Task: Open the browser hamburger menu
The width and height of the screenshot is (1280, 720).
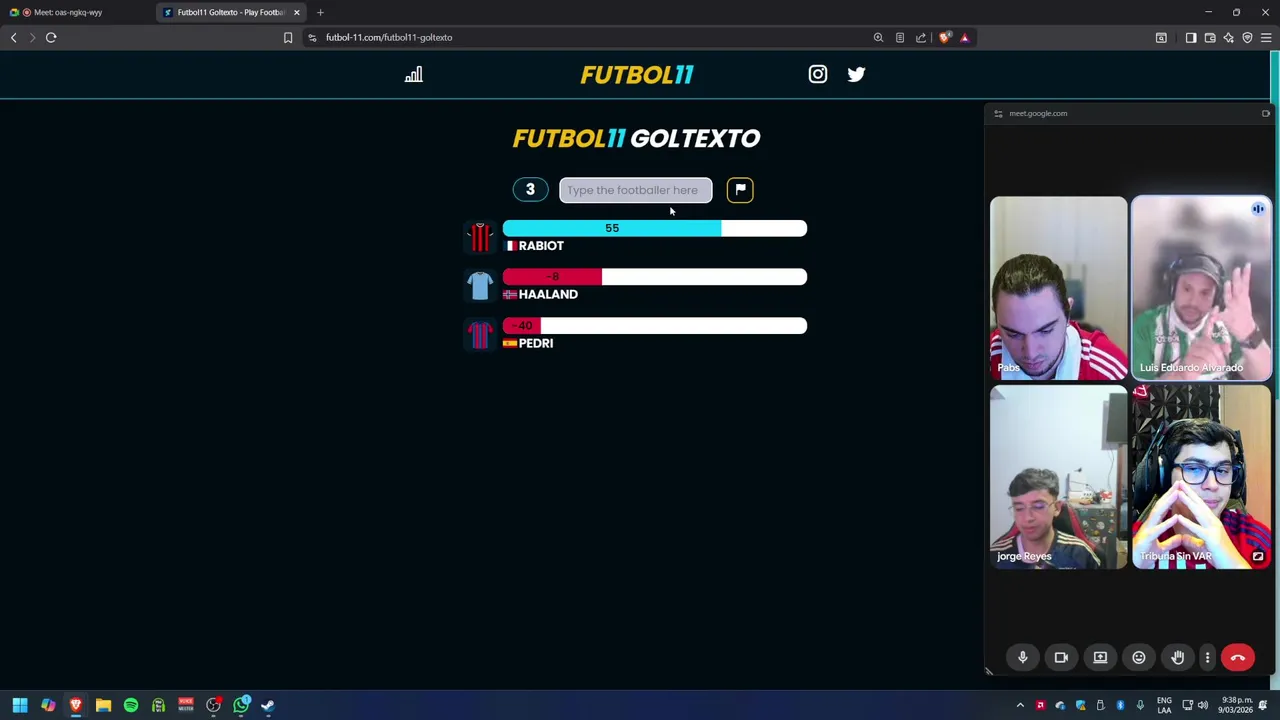Action: 1266,38
